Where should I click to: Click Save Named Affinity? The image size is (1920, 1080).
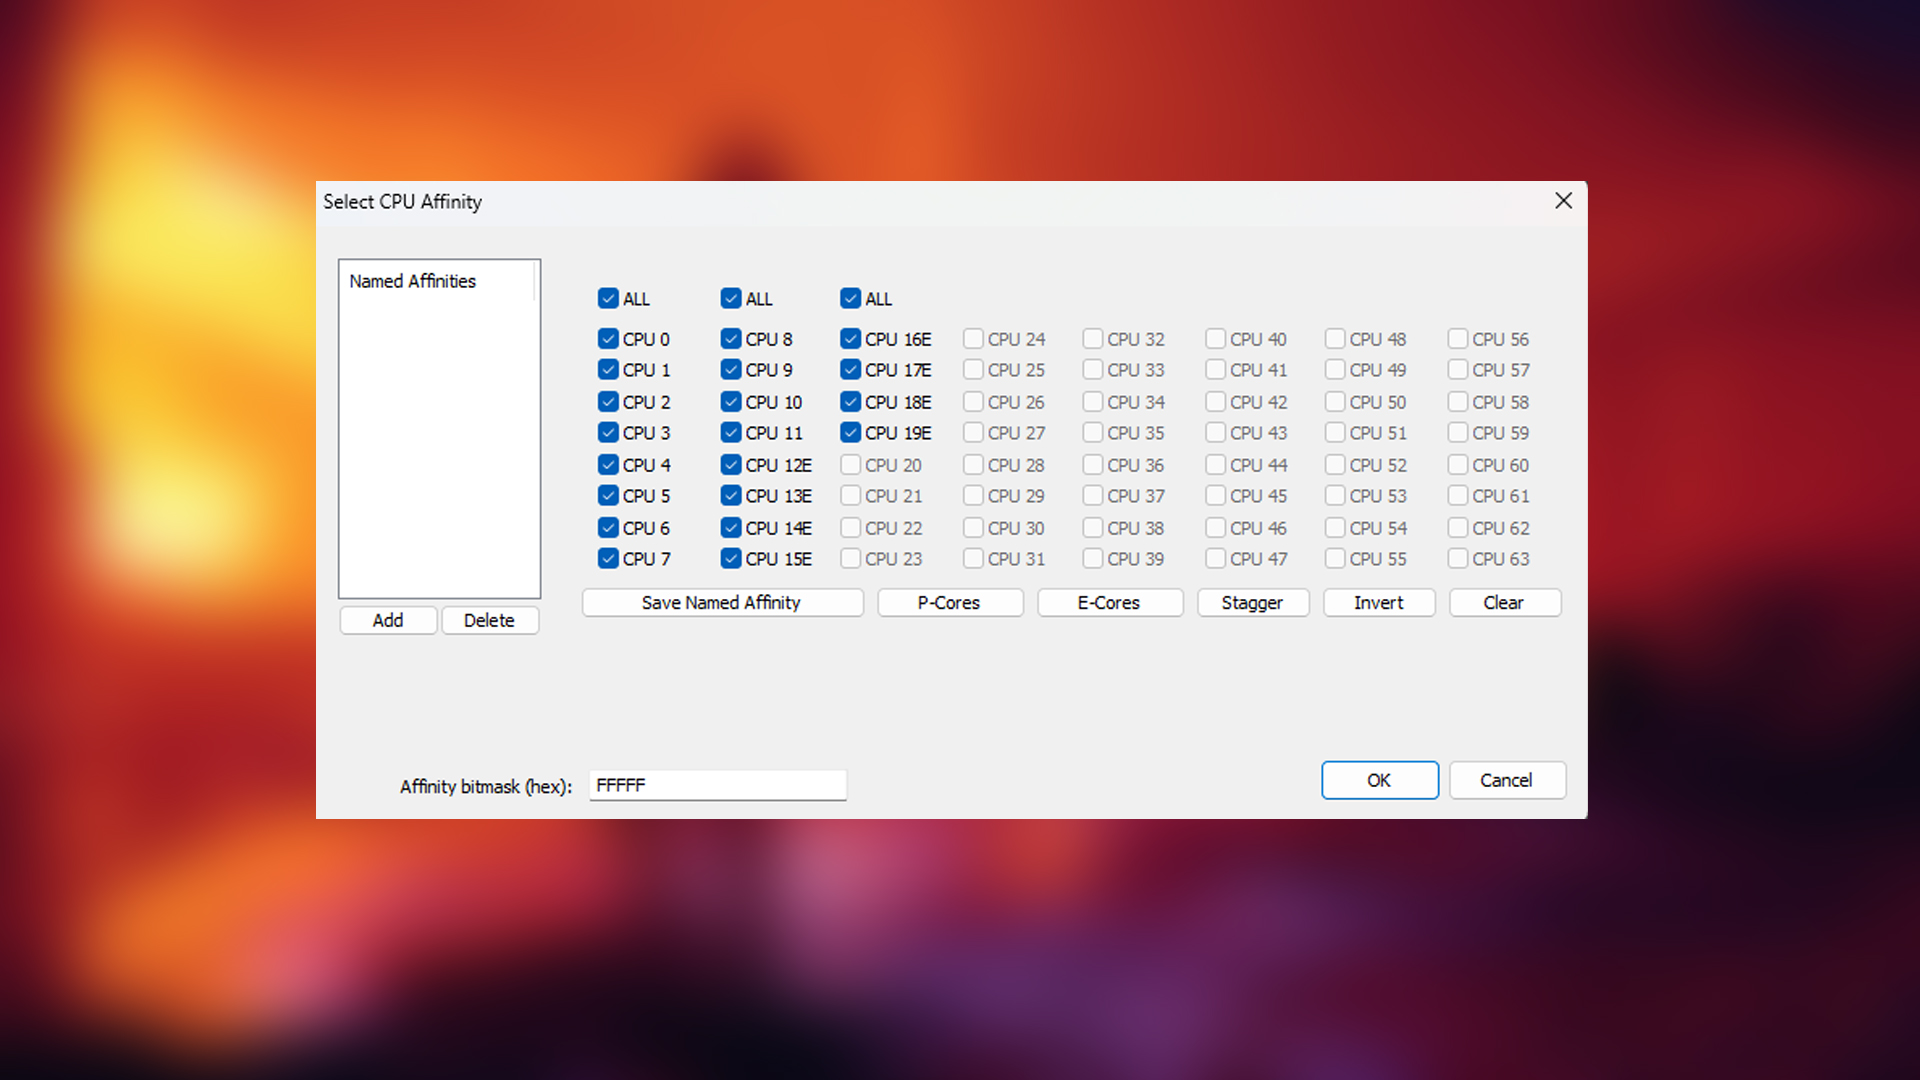[x=721, y=603]
